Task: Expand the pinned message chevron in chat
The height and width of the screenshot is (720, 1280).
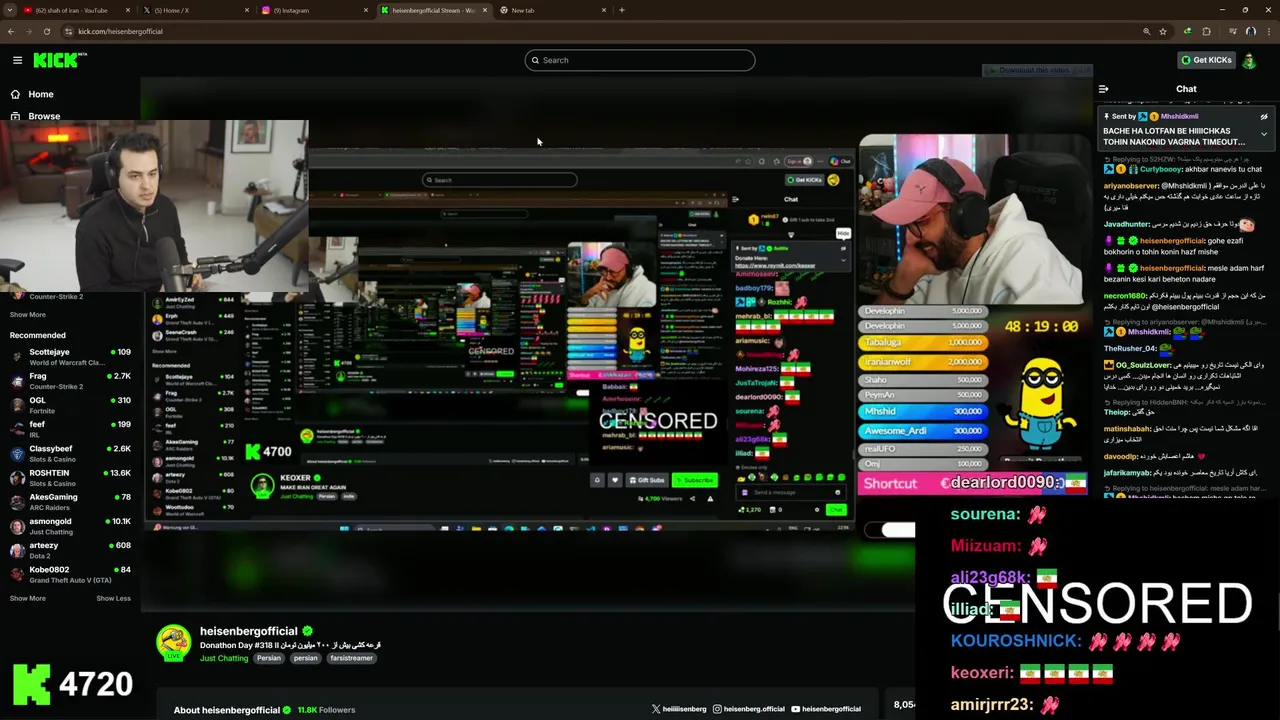Action: pyautogui.click(x=1264, y=134)
